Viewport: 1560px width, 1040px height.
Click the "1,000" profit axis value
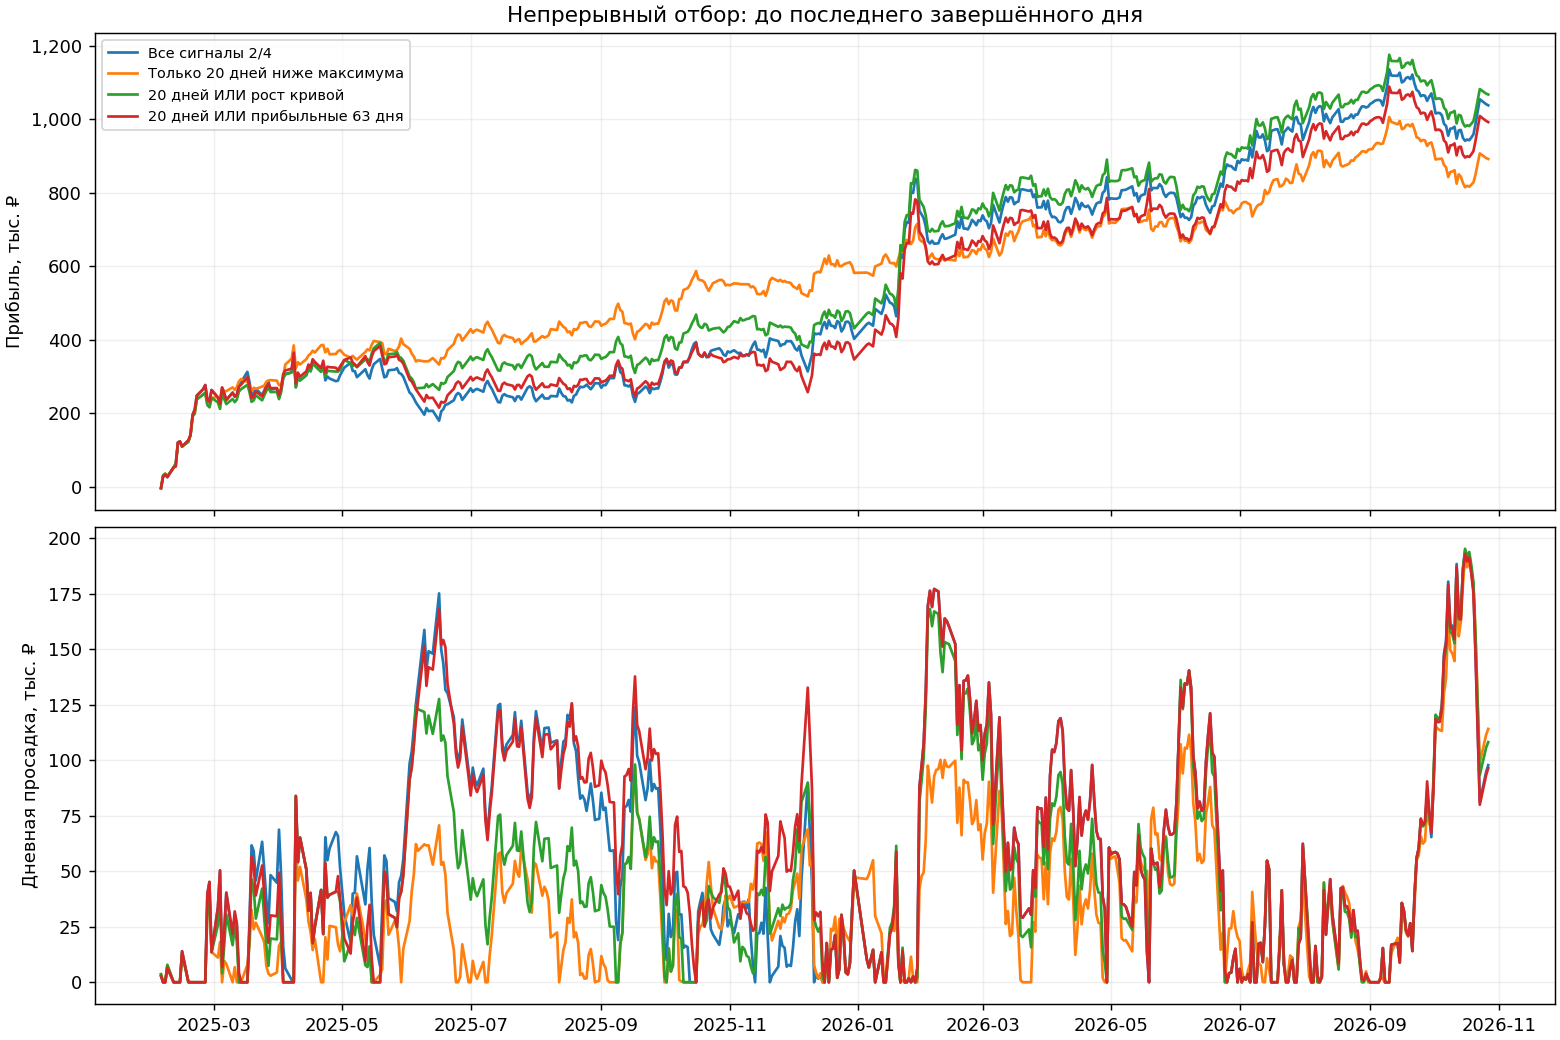pyautogui.click(x=57, y=120)
